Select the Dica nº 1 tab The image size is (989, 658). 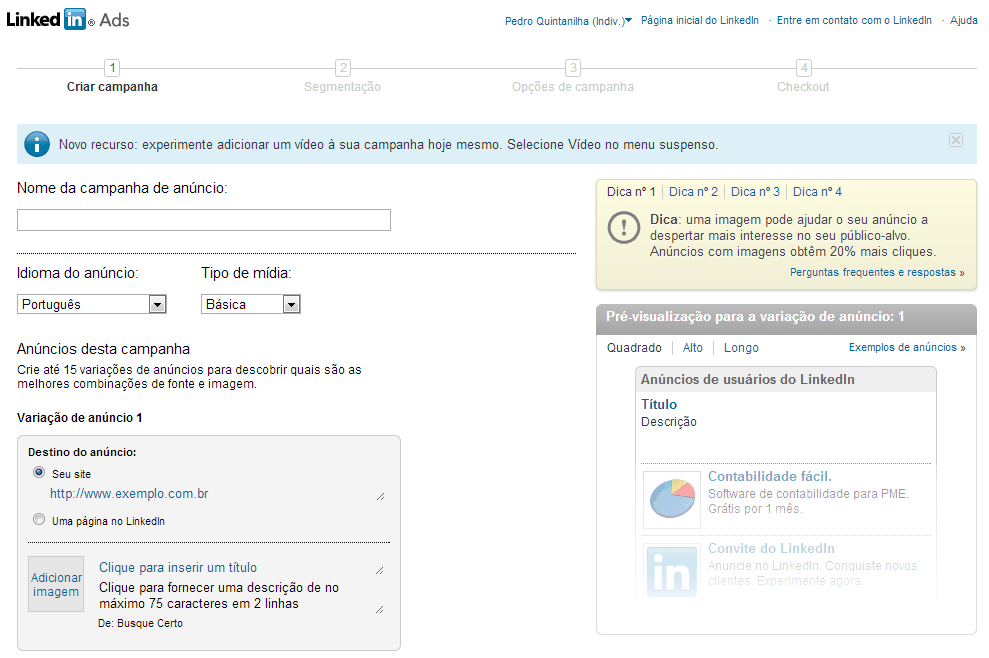coord(631,192)
